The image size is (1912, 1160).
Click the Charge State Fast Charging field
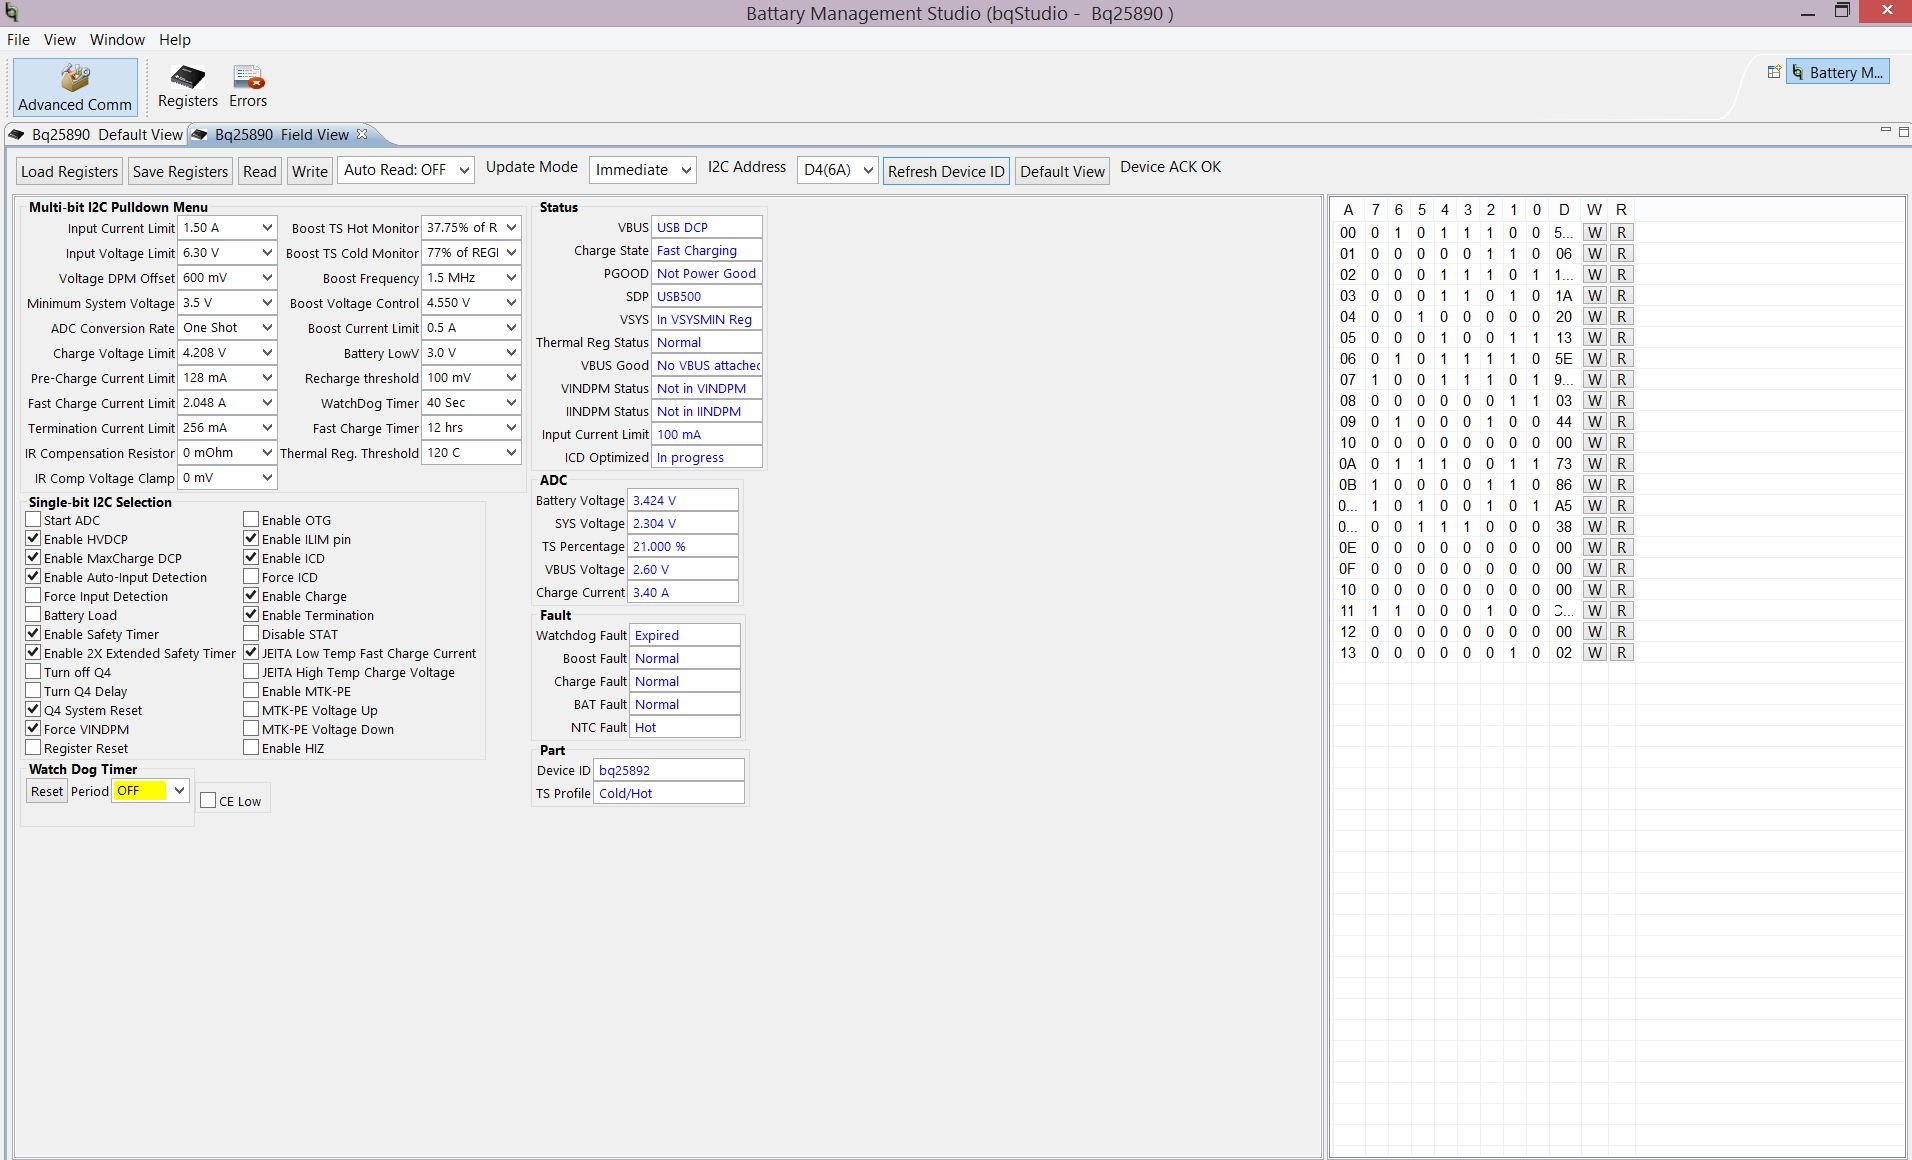(706, 250)
